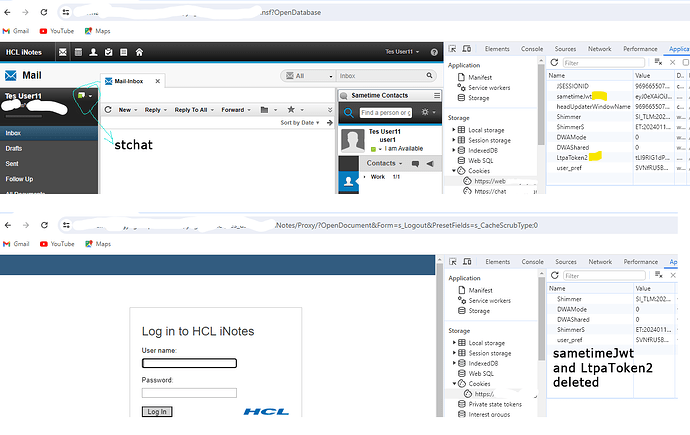
Task: Refresh cookies list in bottom DevTools
Action: click(x=555, y=275)
